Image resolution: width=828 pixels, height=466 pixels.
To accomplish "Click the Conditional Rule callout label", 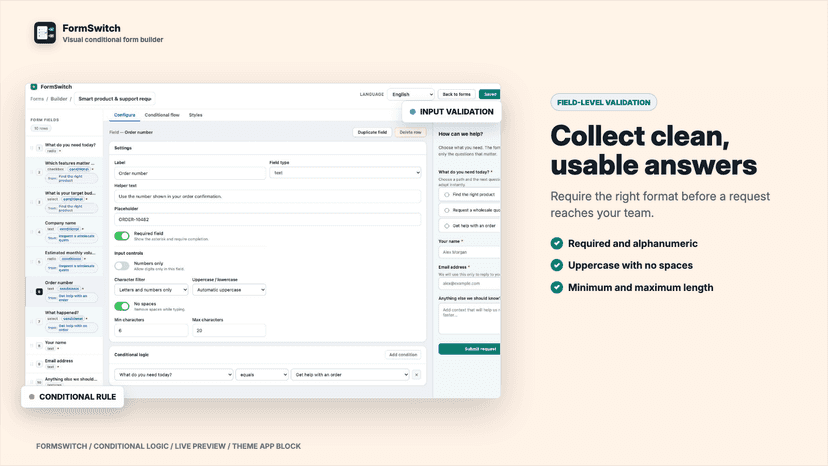I will (72, 397).
